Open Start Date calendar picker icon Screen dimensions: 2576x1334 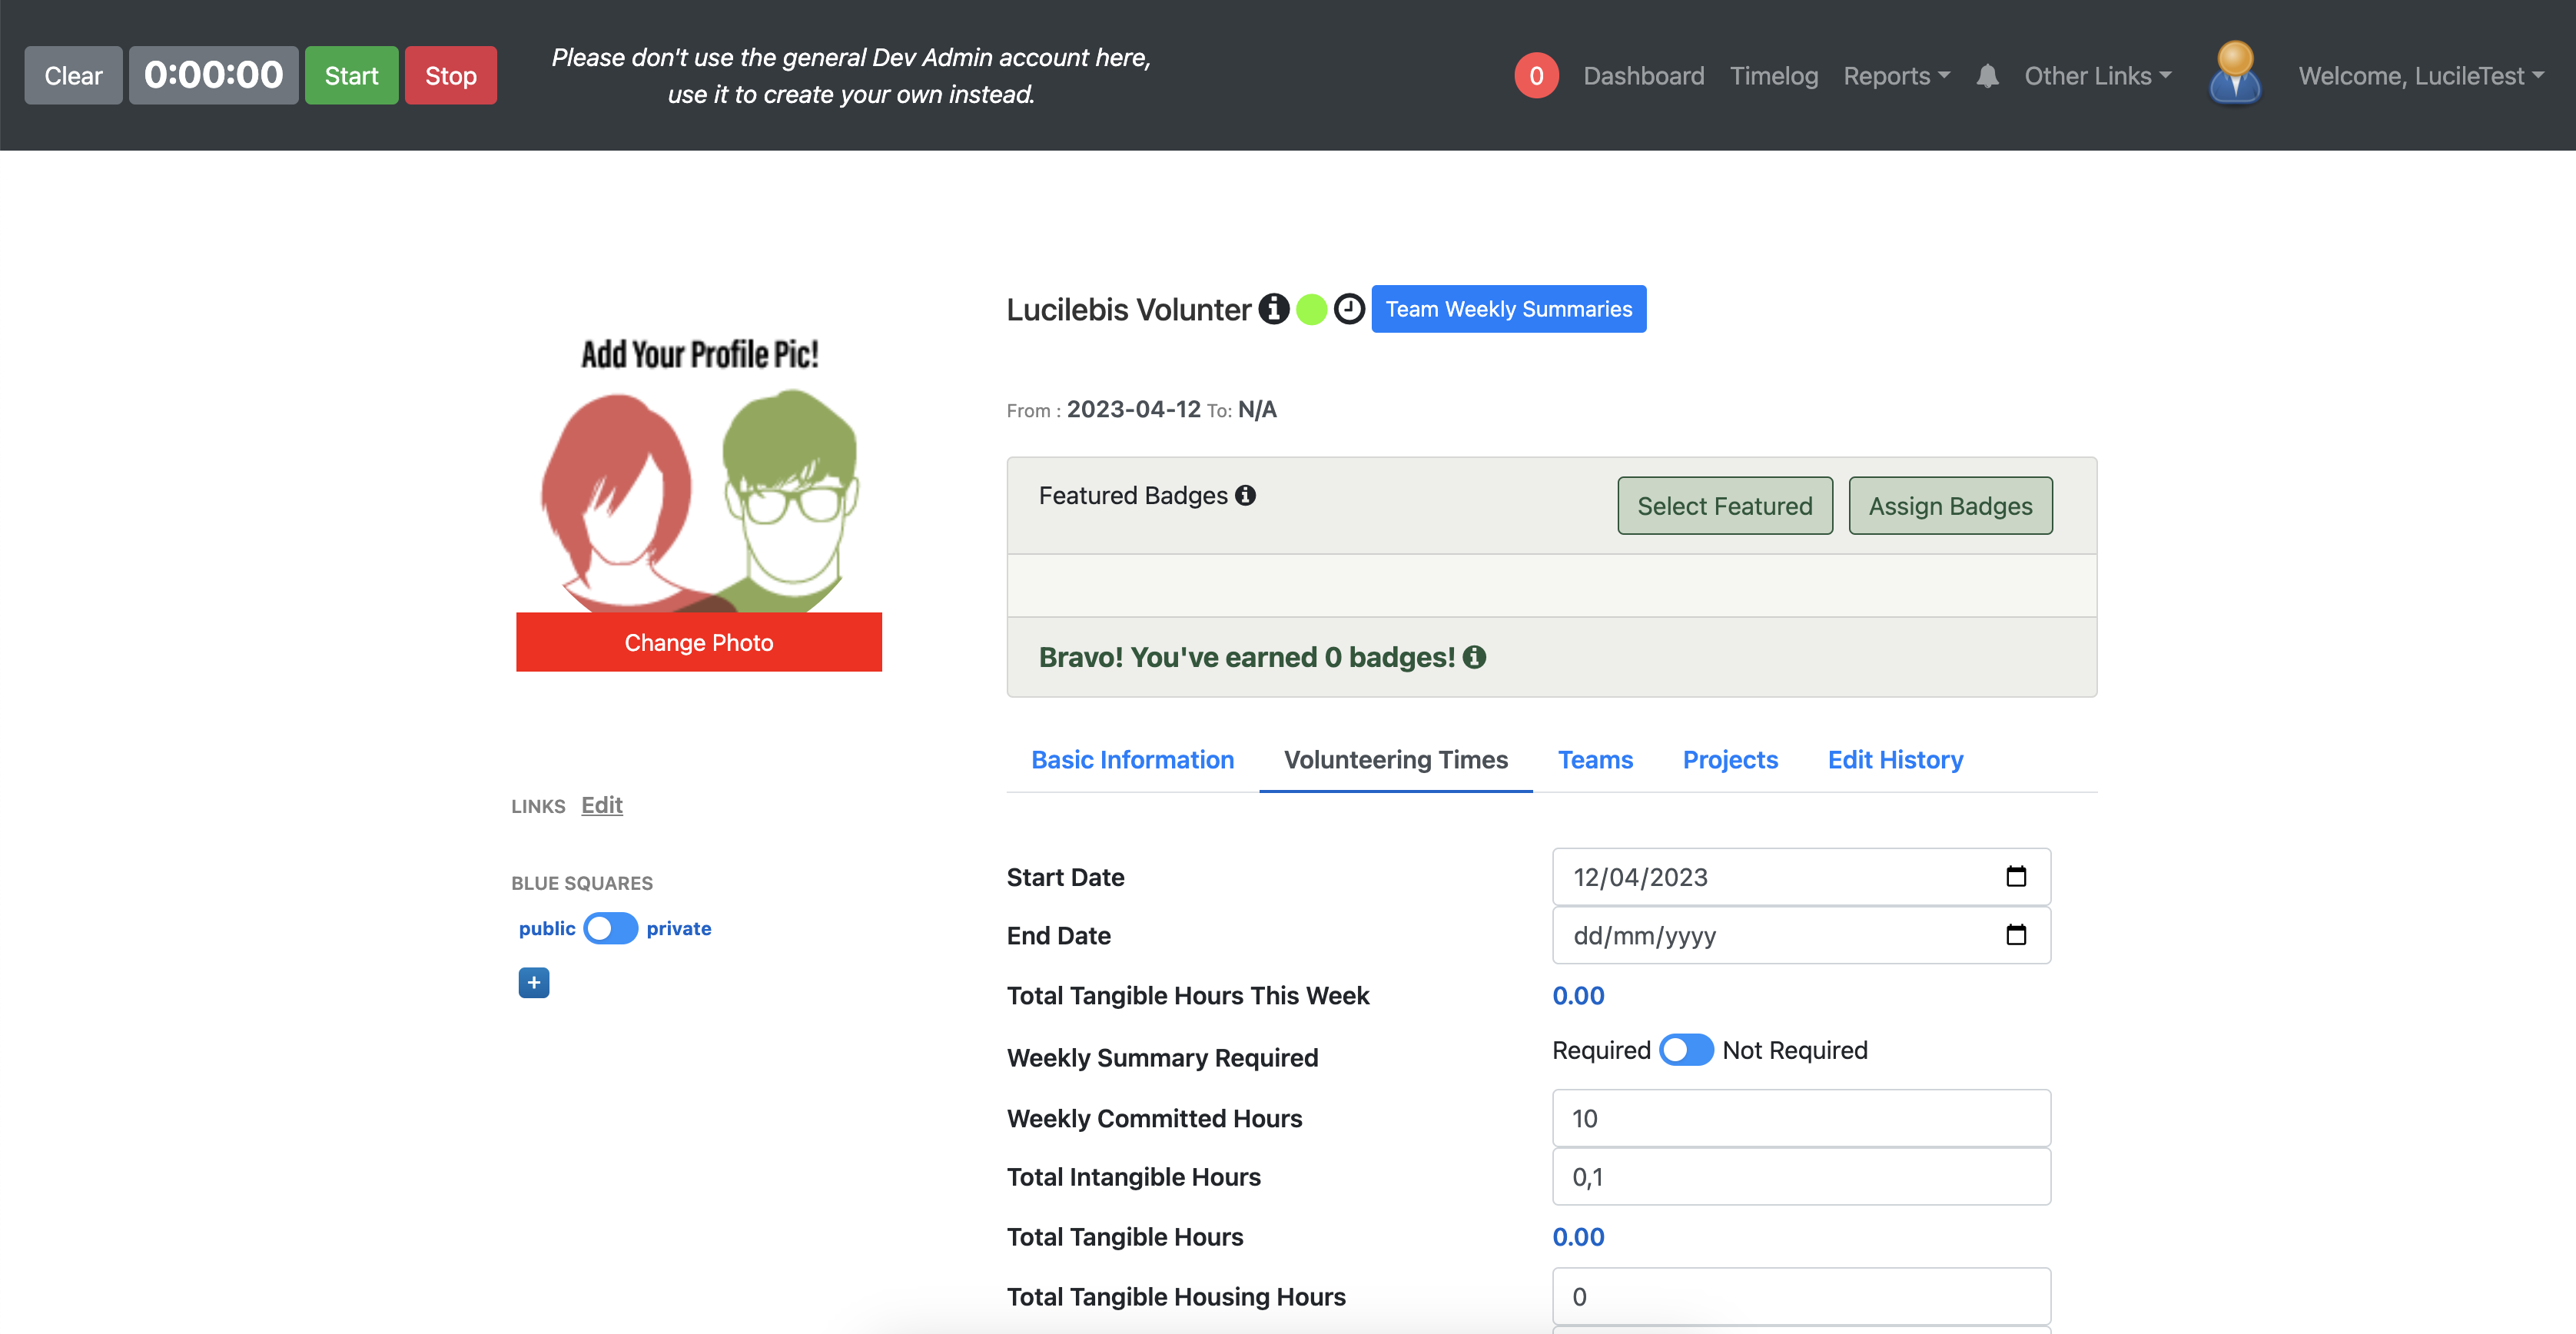tap(2016, 877)
